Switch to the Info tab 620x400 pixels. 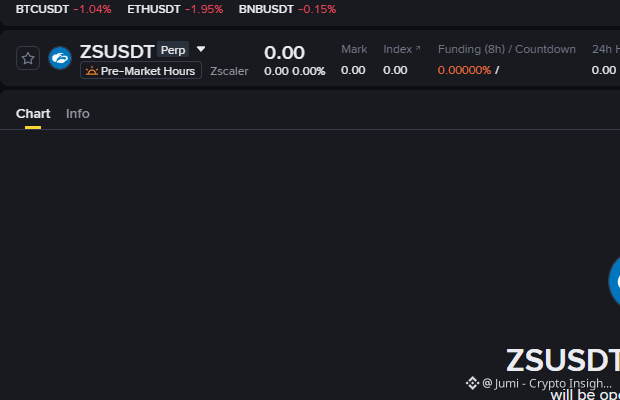click(x=78, y=114)
